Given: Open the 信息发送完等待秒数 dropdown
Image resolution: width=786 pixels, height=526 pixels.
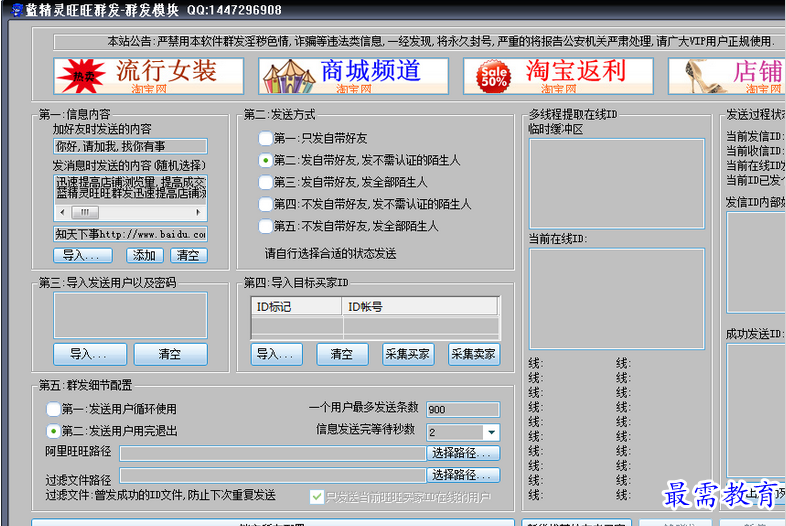Looking at the screenshot, I should [x=491, y=432].
